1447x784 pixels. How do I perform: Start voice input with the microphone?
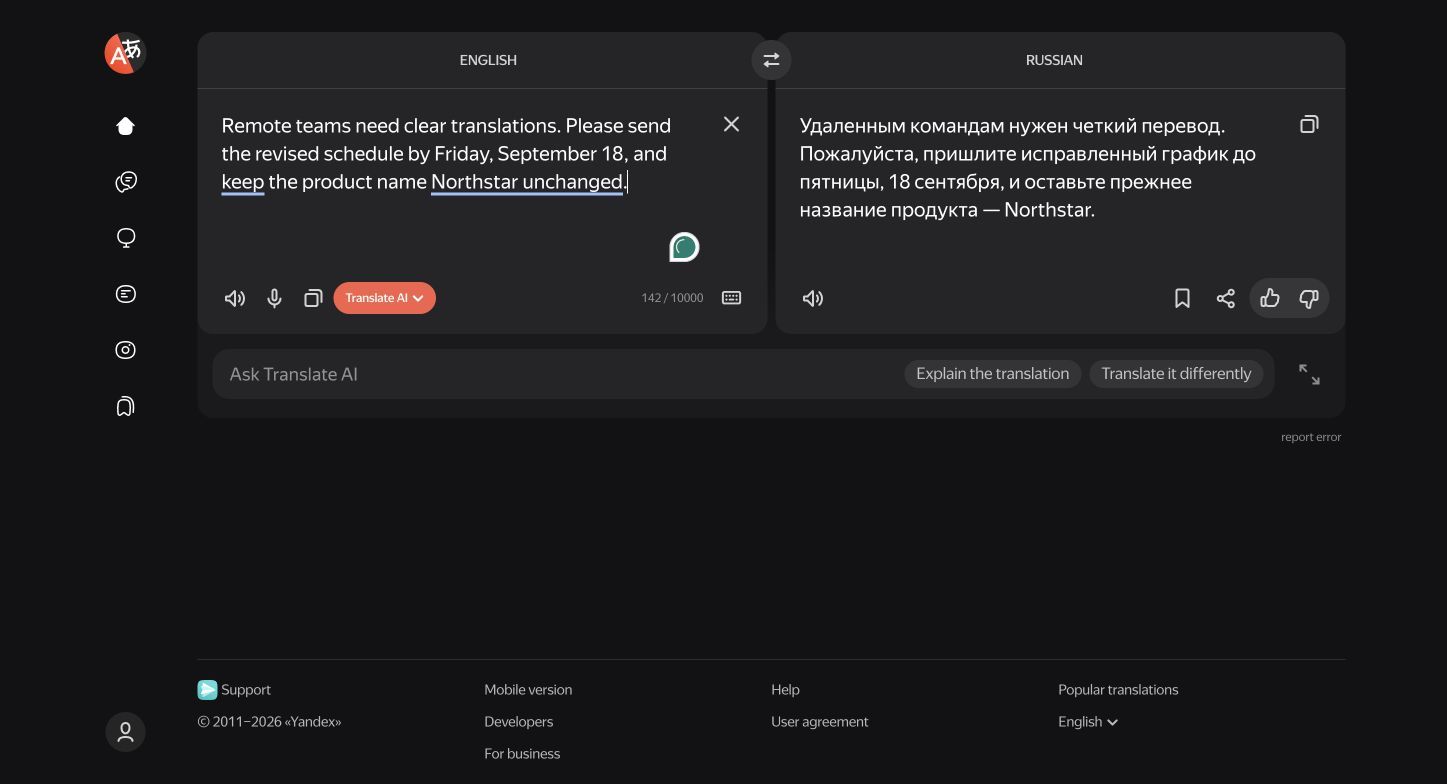point(274,298)
